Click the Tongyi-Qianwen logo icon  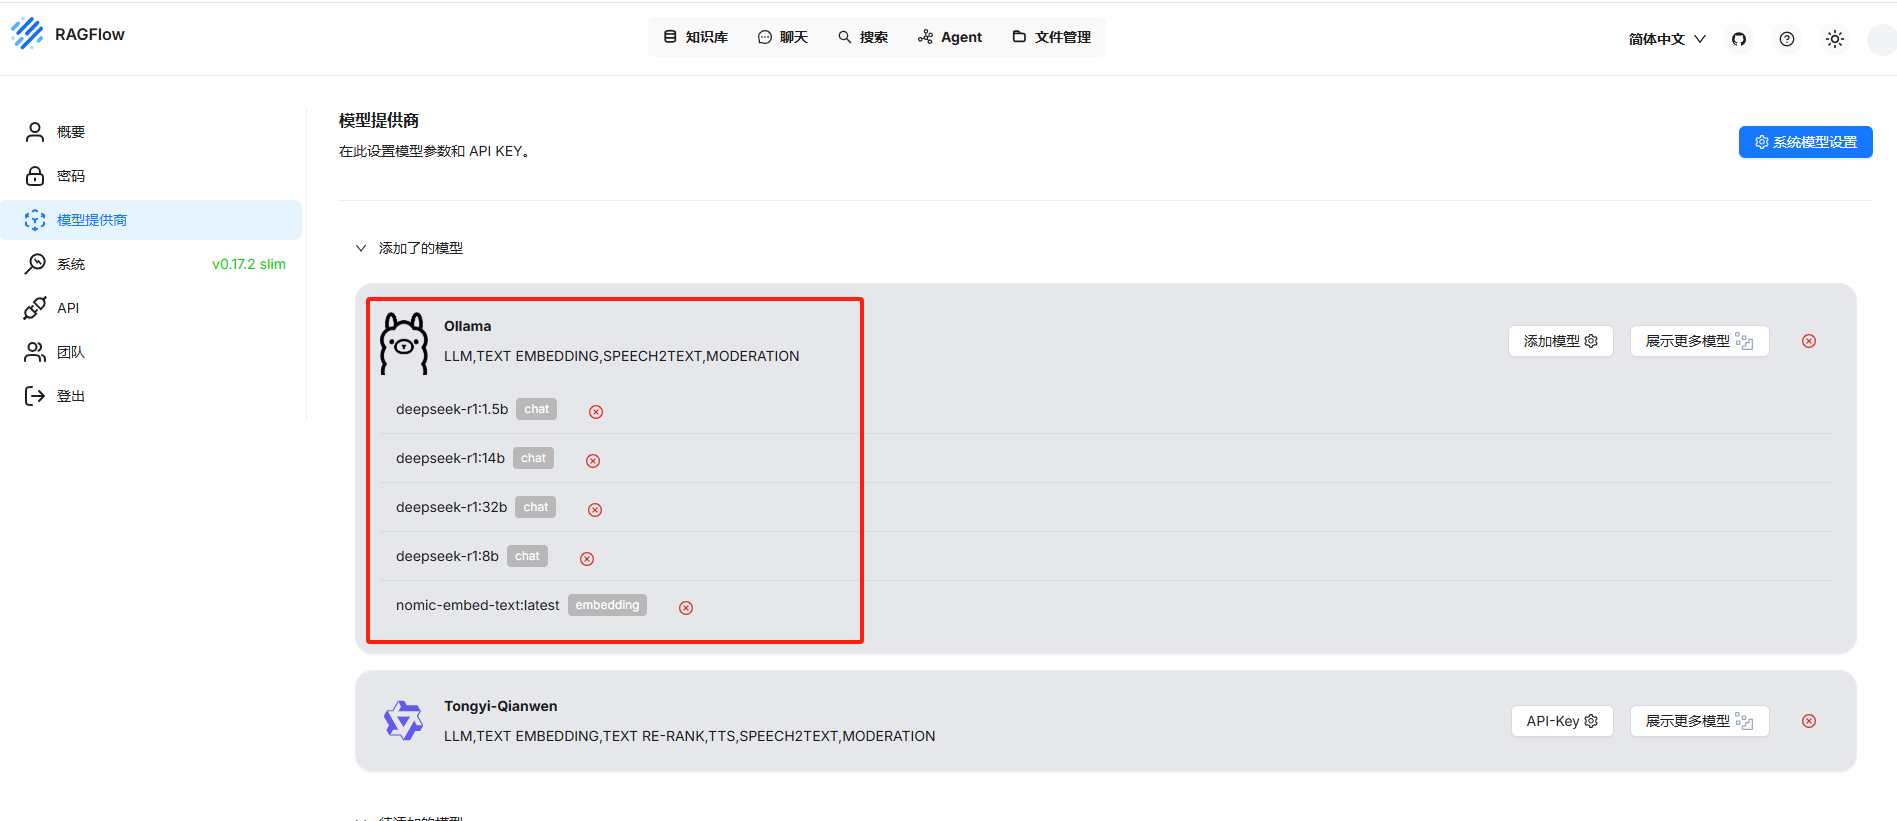404,720
